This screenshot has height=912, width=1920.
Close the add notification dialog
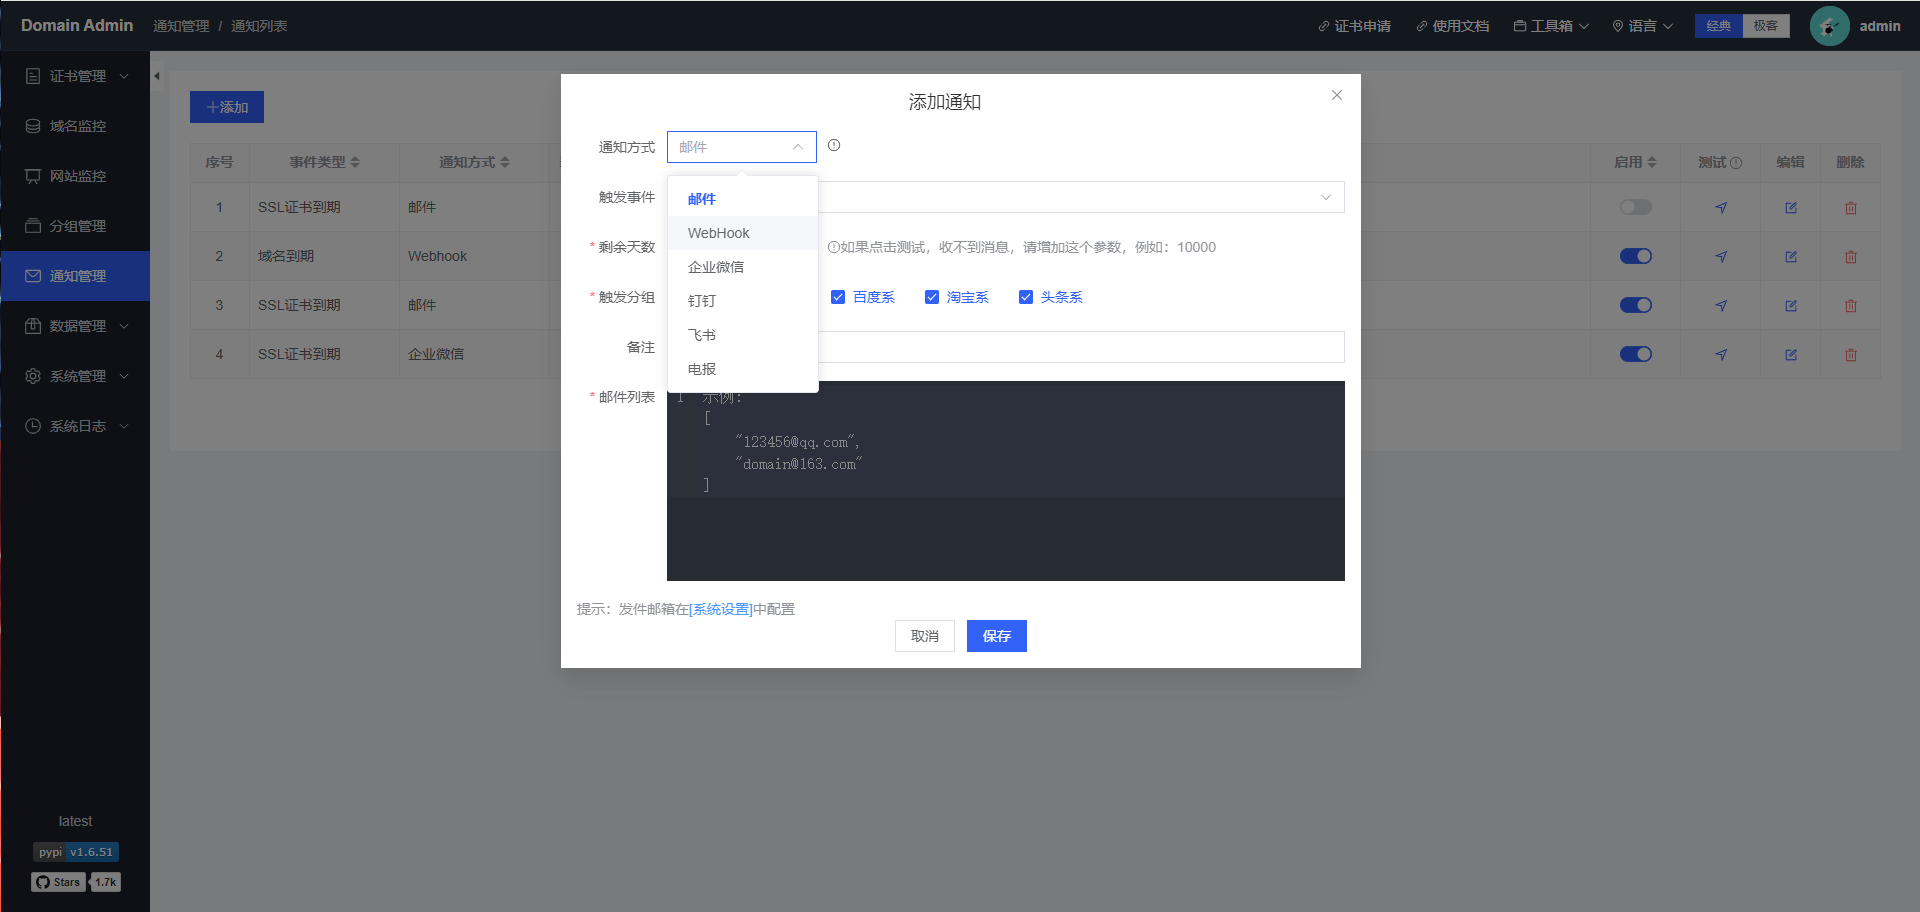click(x=1337, y=95)
